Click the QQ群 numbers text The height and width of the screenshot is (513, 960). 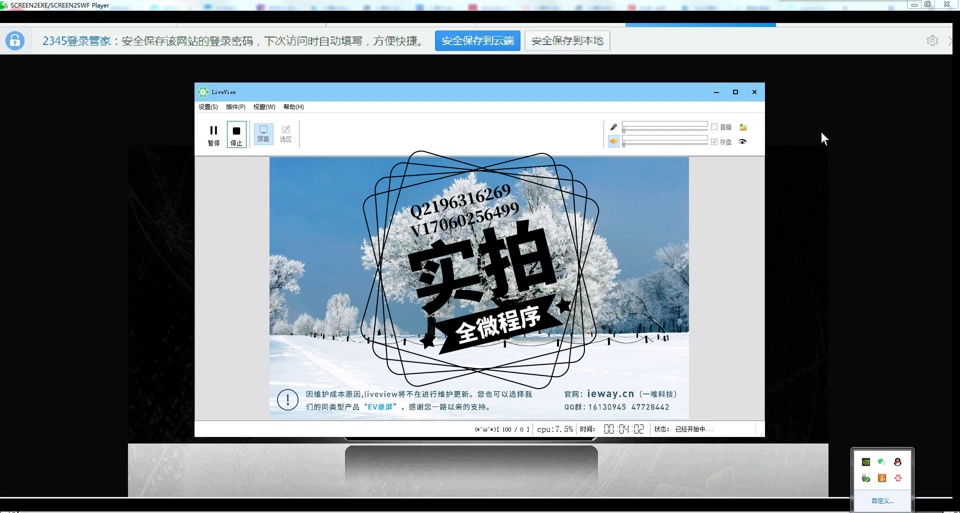617,407
